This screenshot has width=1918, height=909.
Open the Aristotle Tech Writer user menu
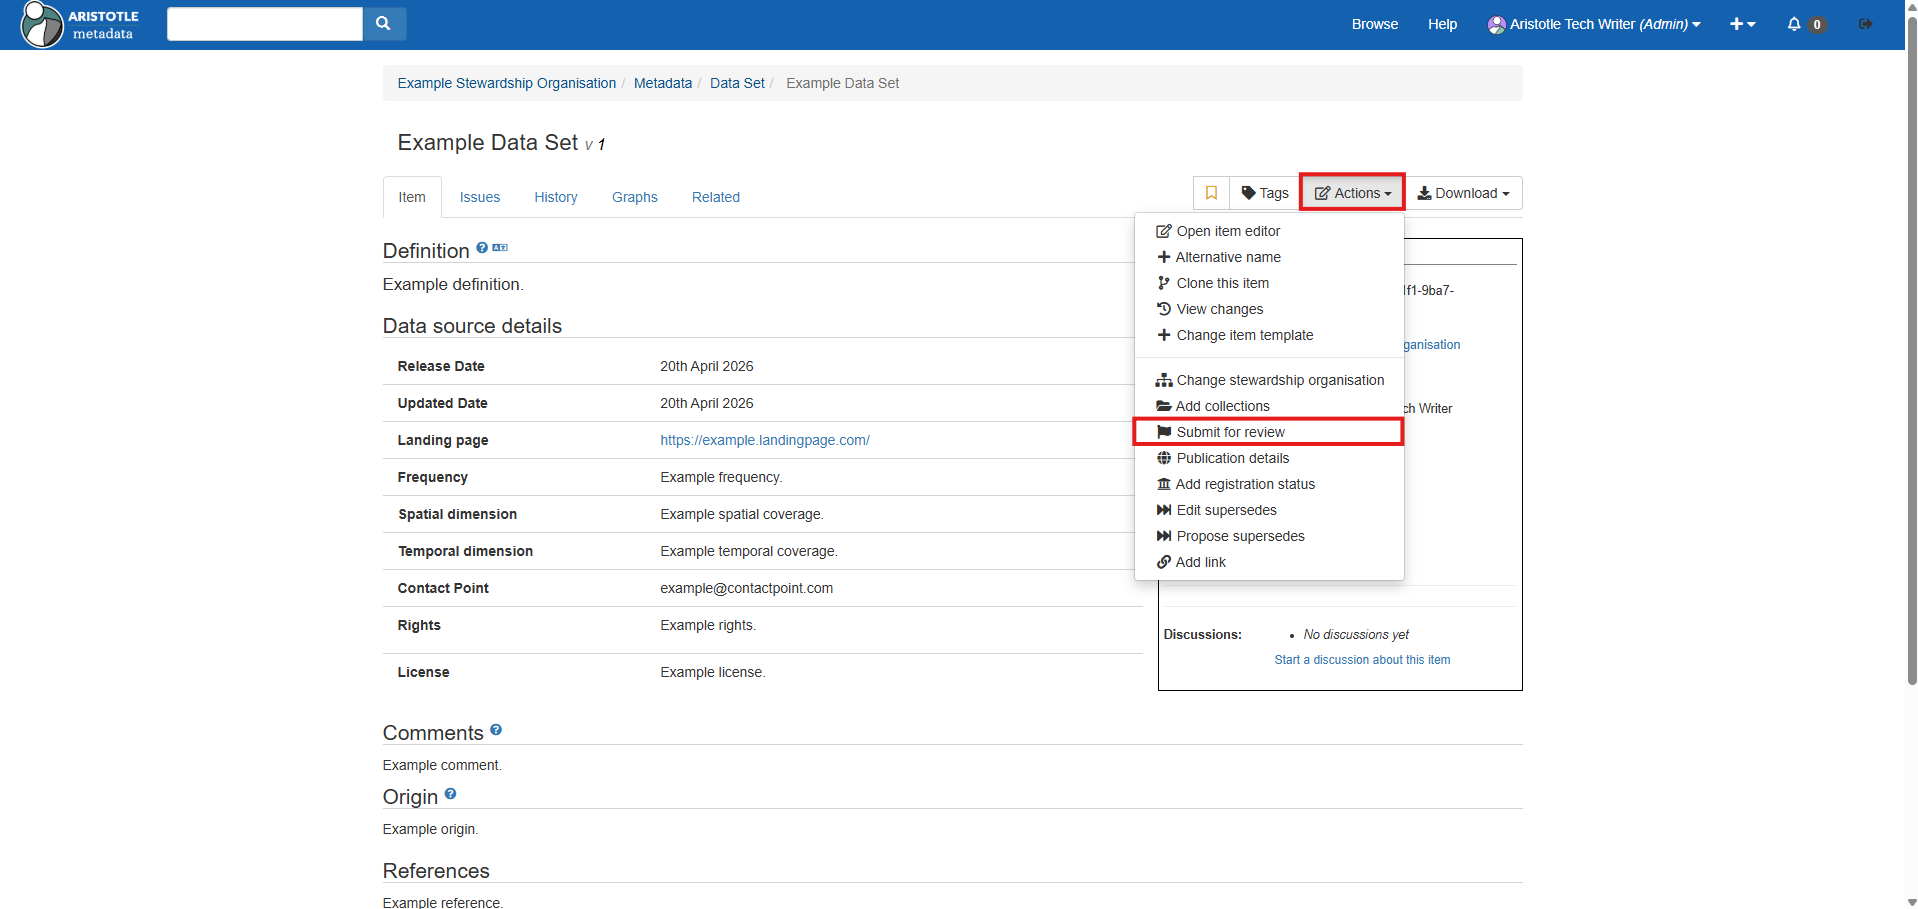click(1594, 24)
